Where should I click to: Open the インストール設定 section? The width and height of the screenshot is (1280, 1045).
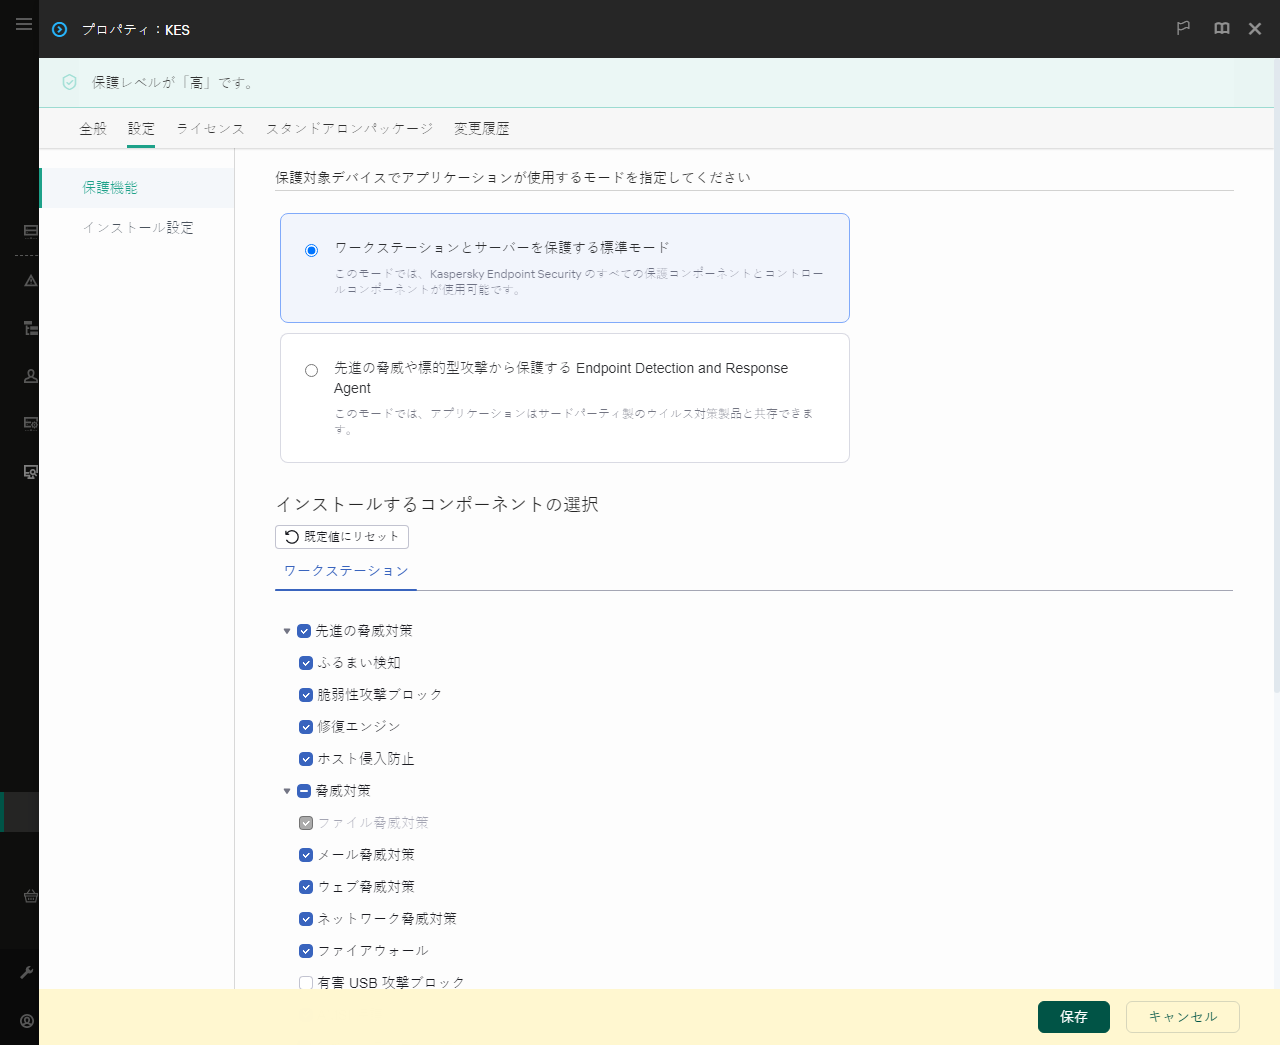click(x=138, y=228)
